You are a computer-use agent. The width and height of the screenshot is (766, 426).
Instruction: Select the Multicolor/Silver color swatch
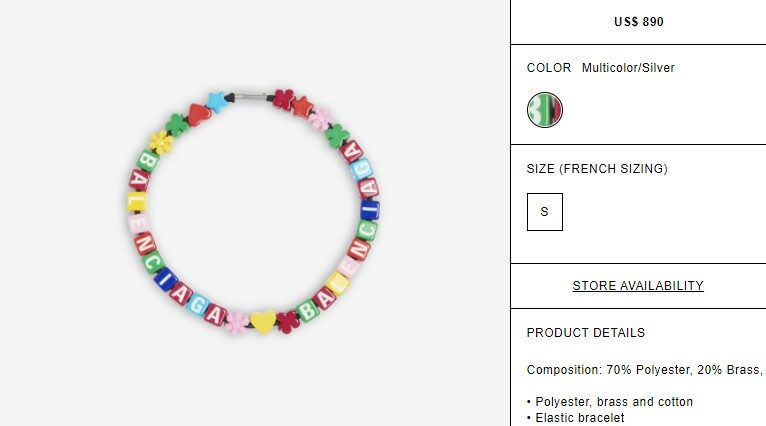(545, 110)
